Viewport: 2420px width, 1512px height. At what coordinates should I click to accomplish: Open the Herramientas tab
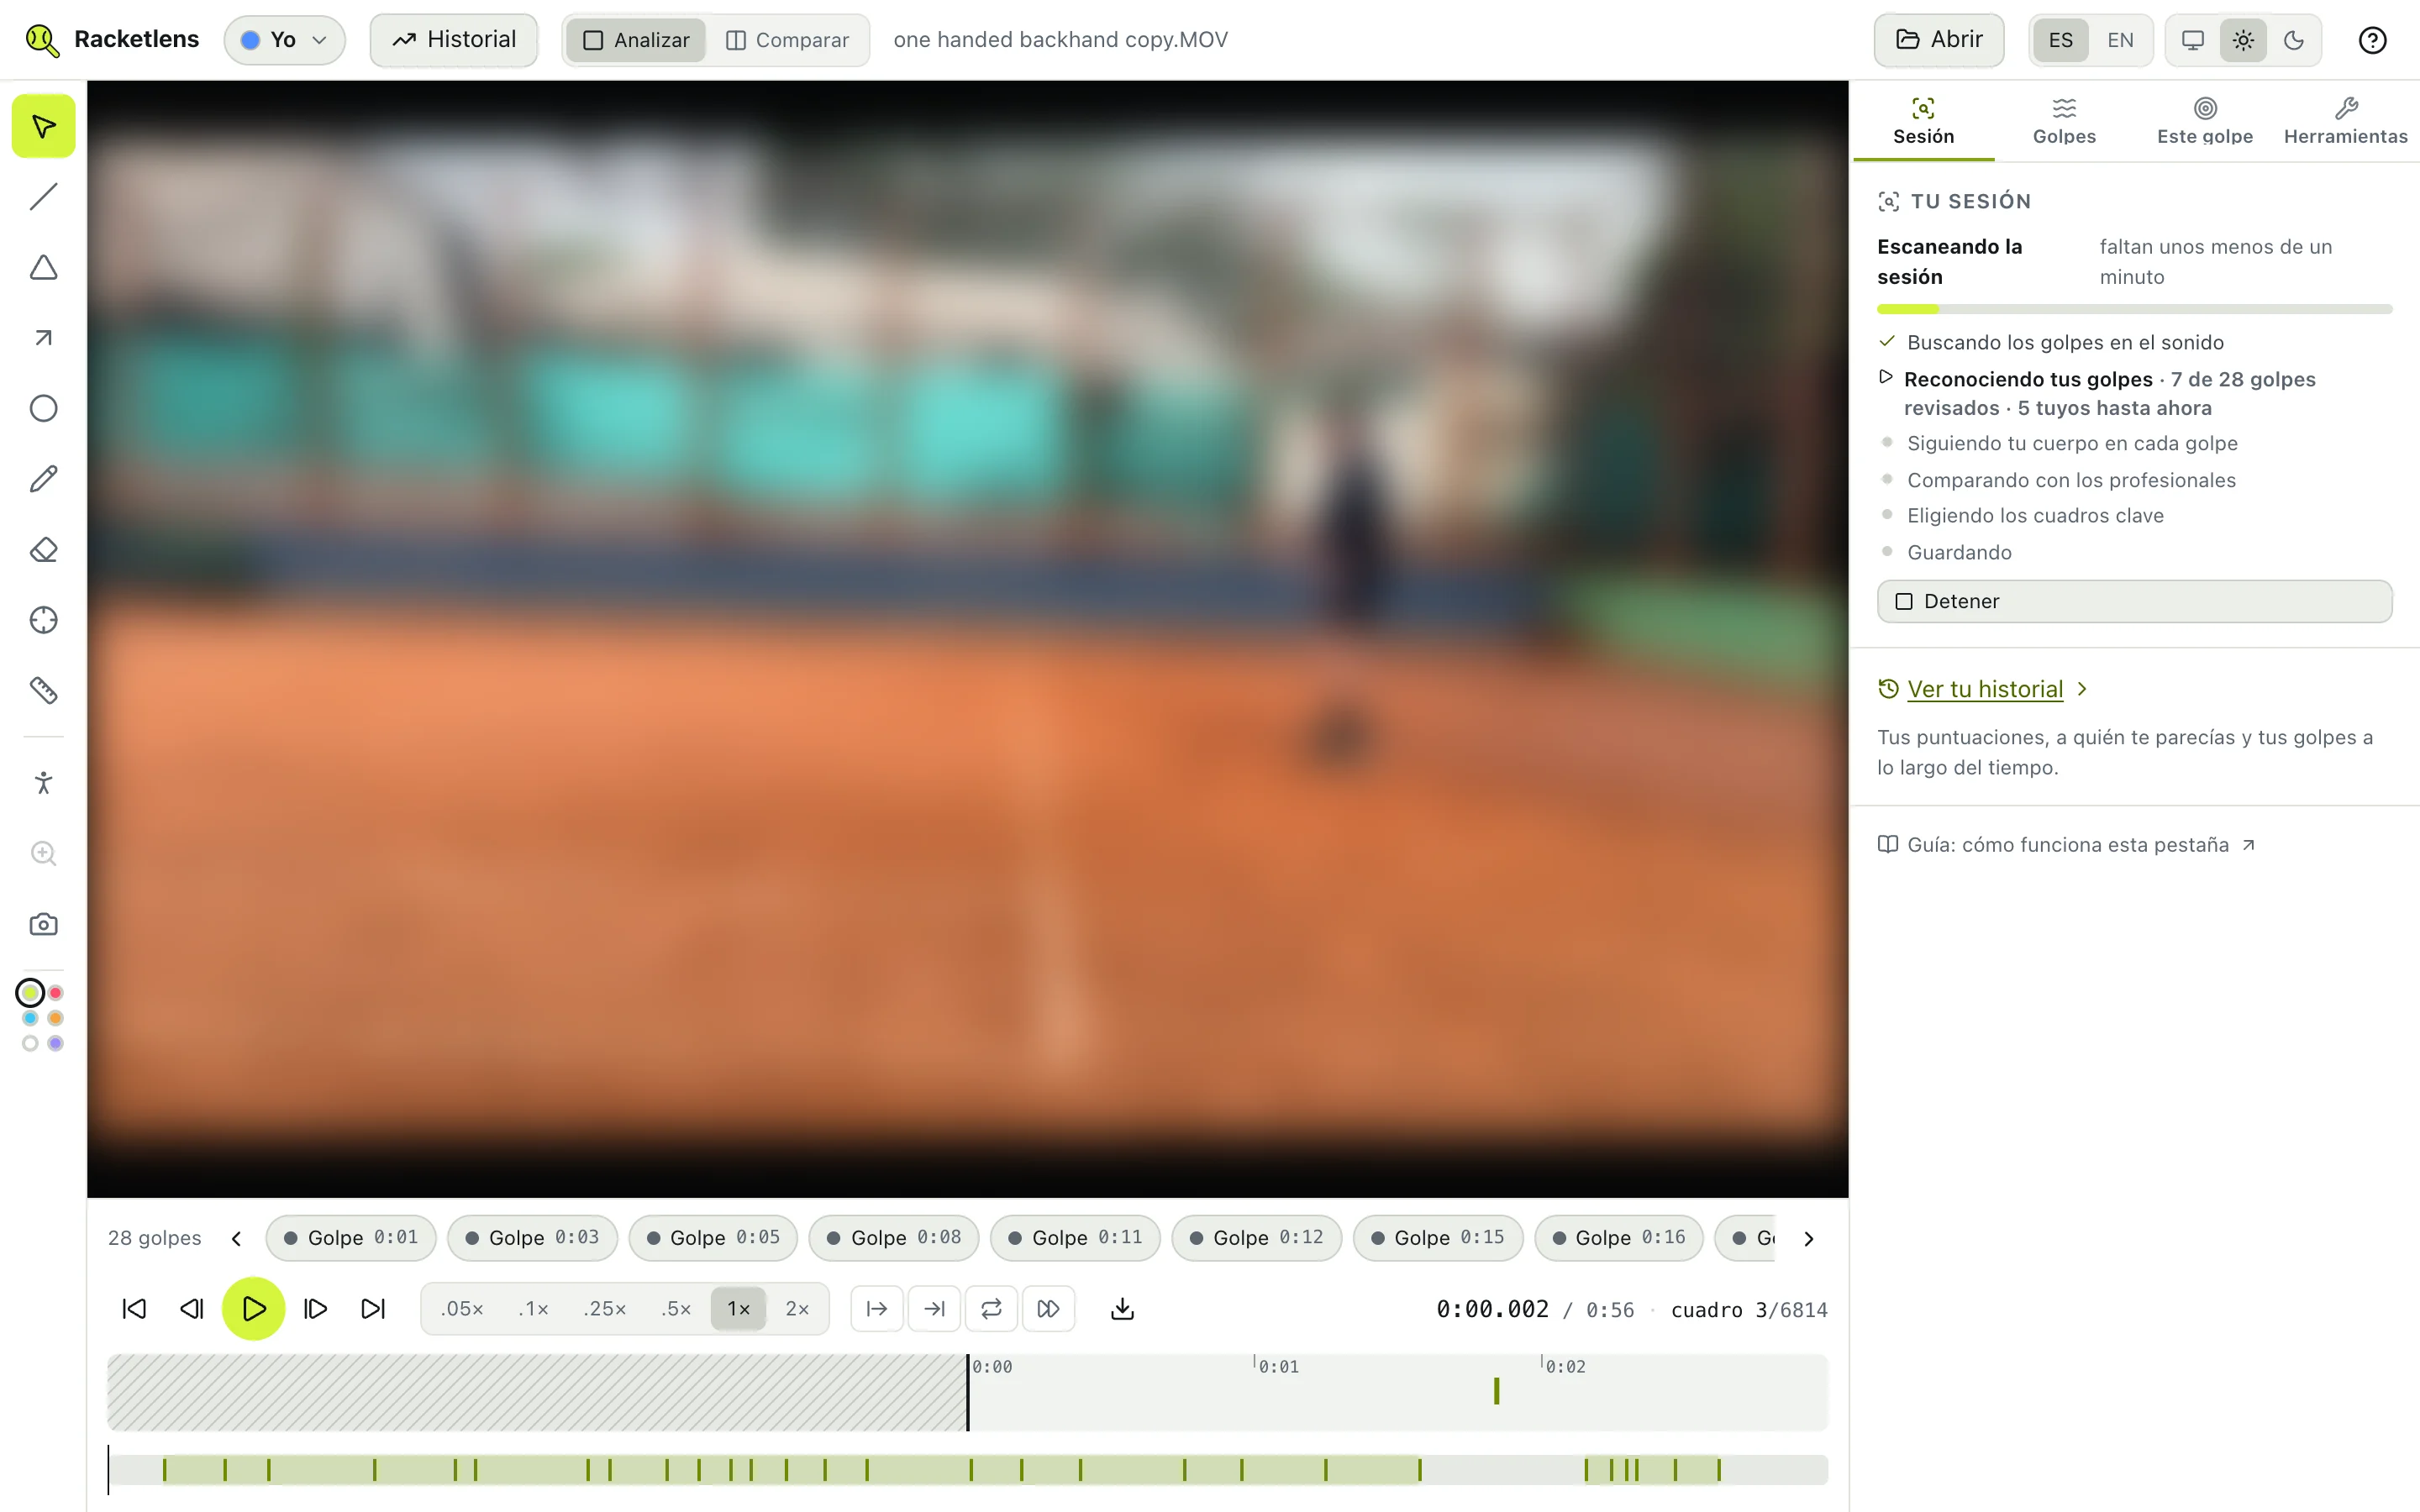point(2345,121)
